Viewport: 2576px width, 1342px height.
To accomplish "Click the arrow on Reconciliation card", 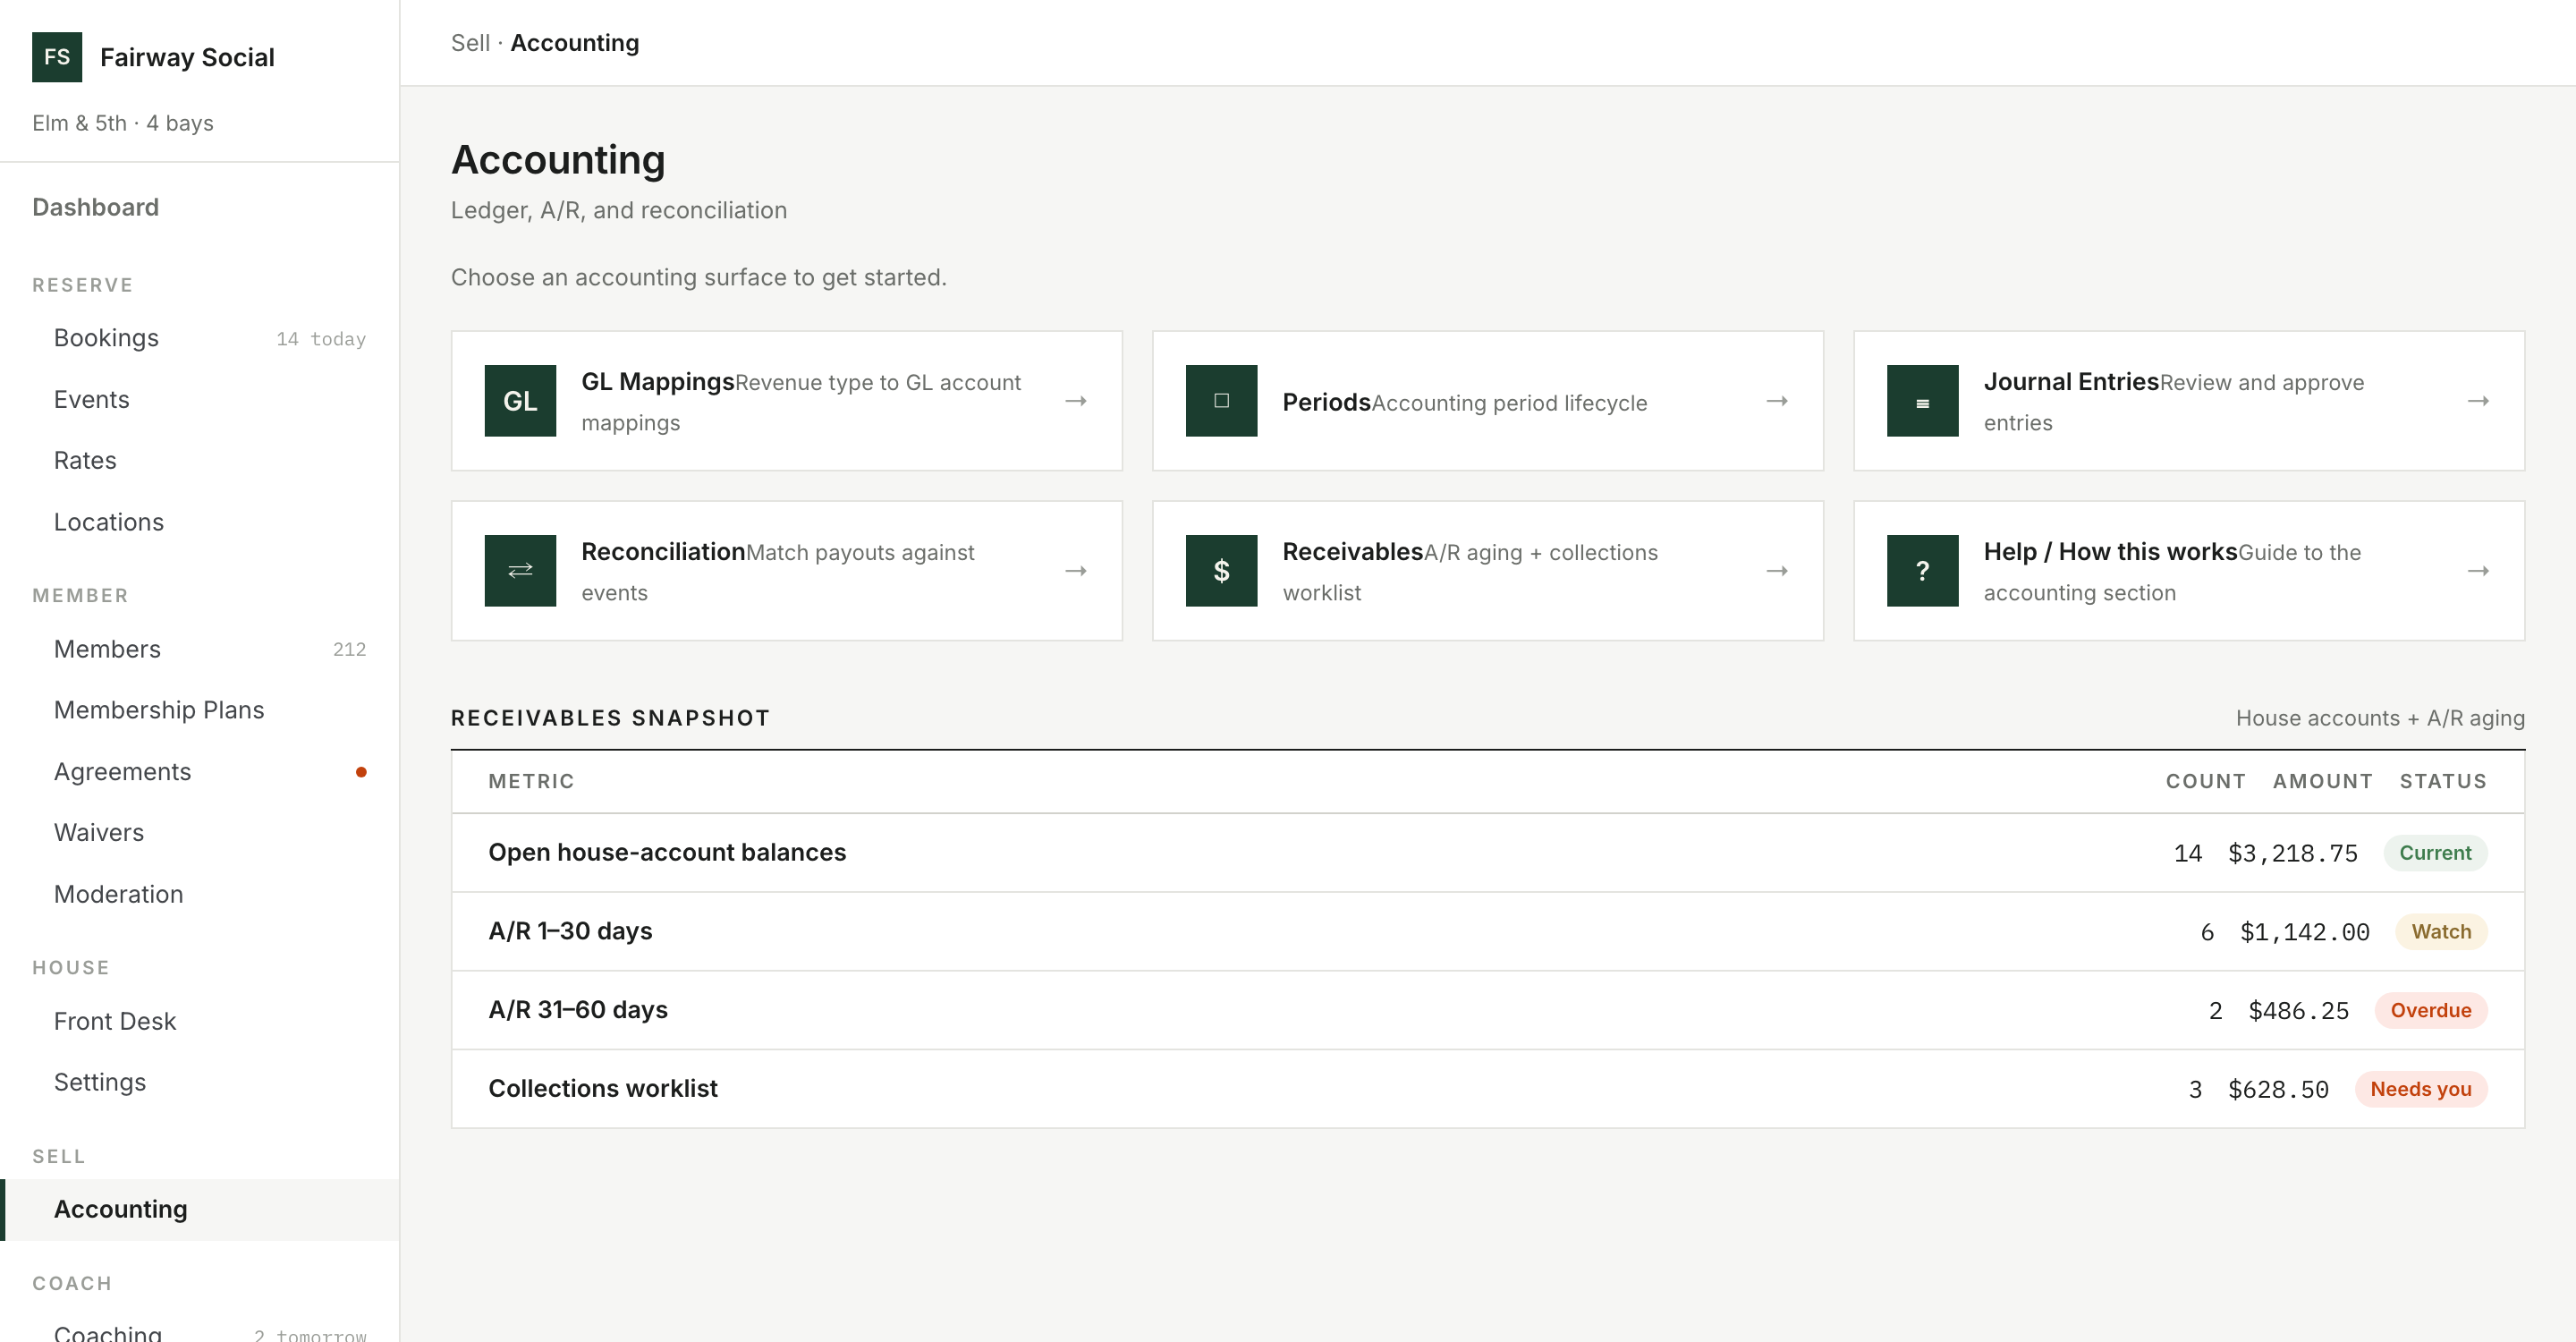I will [x=1076, y=571].
